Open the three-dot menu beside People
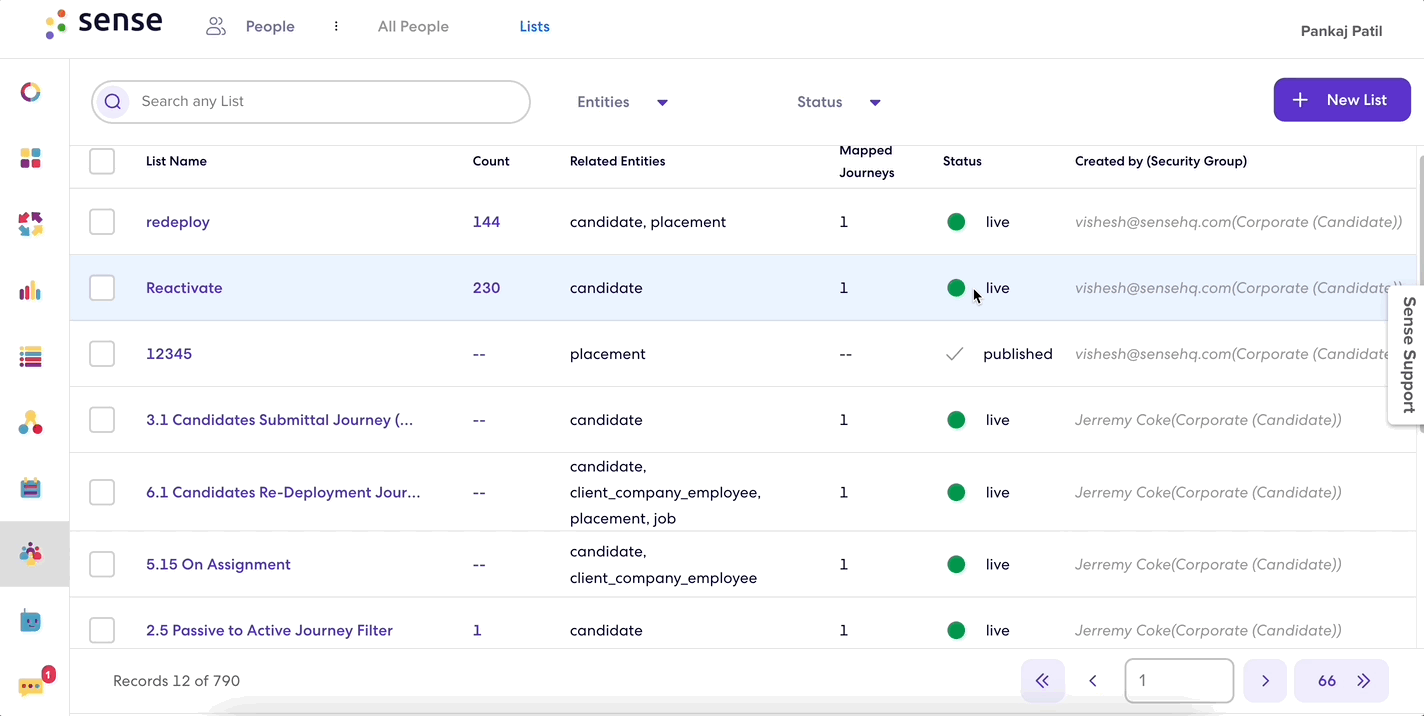The width and height of the screenshot is (1424, 716). tap(336, 27)
